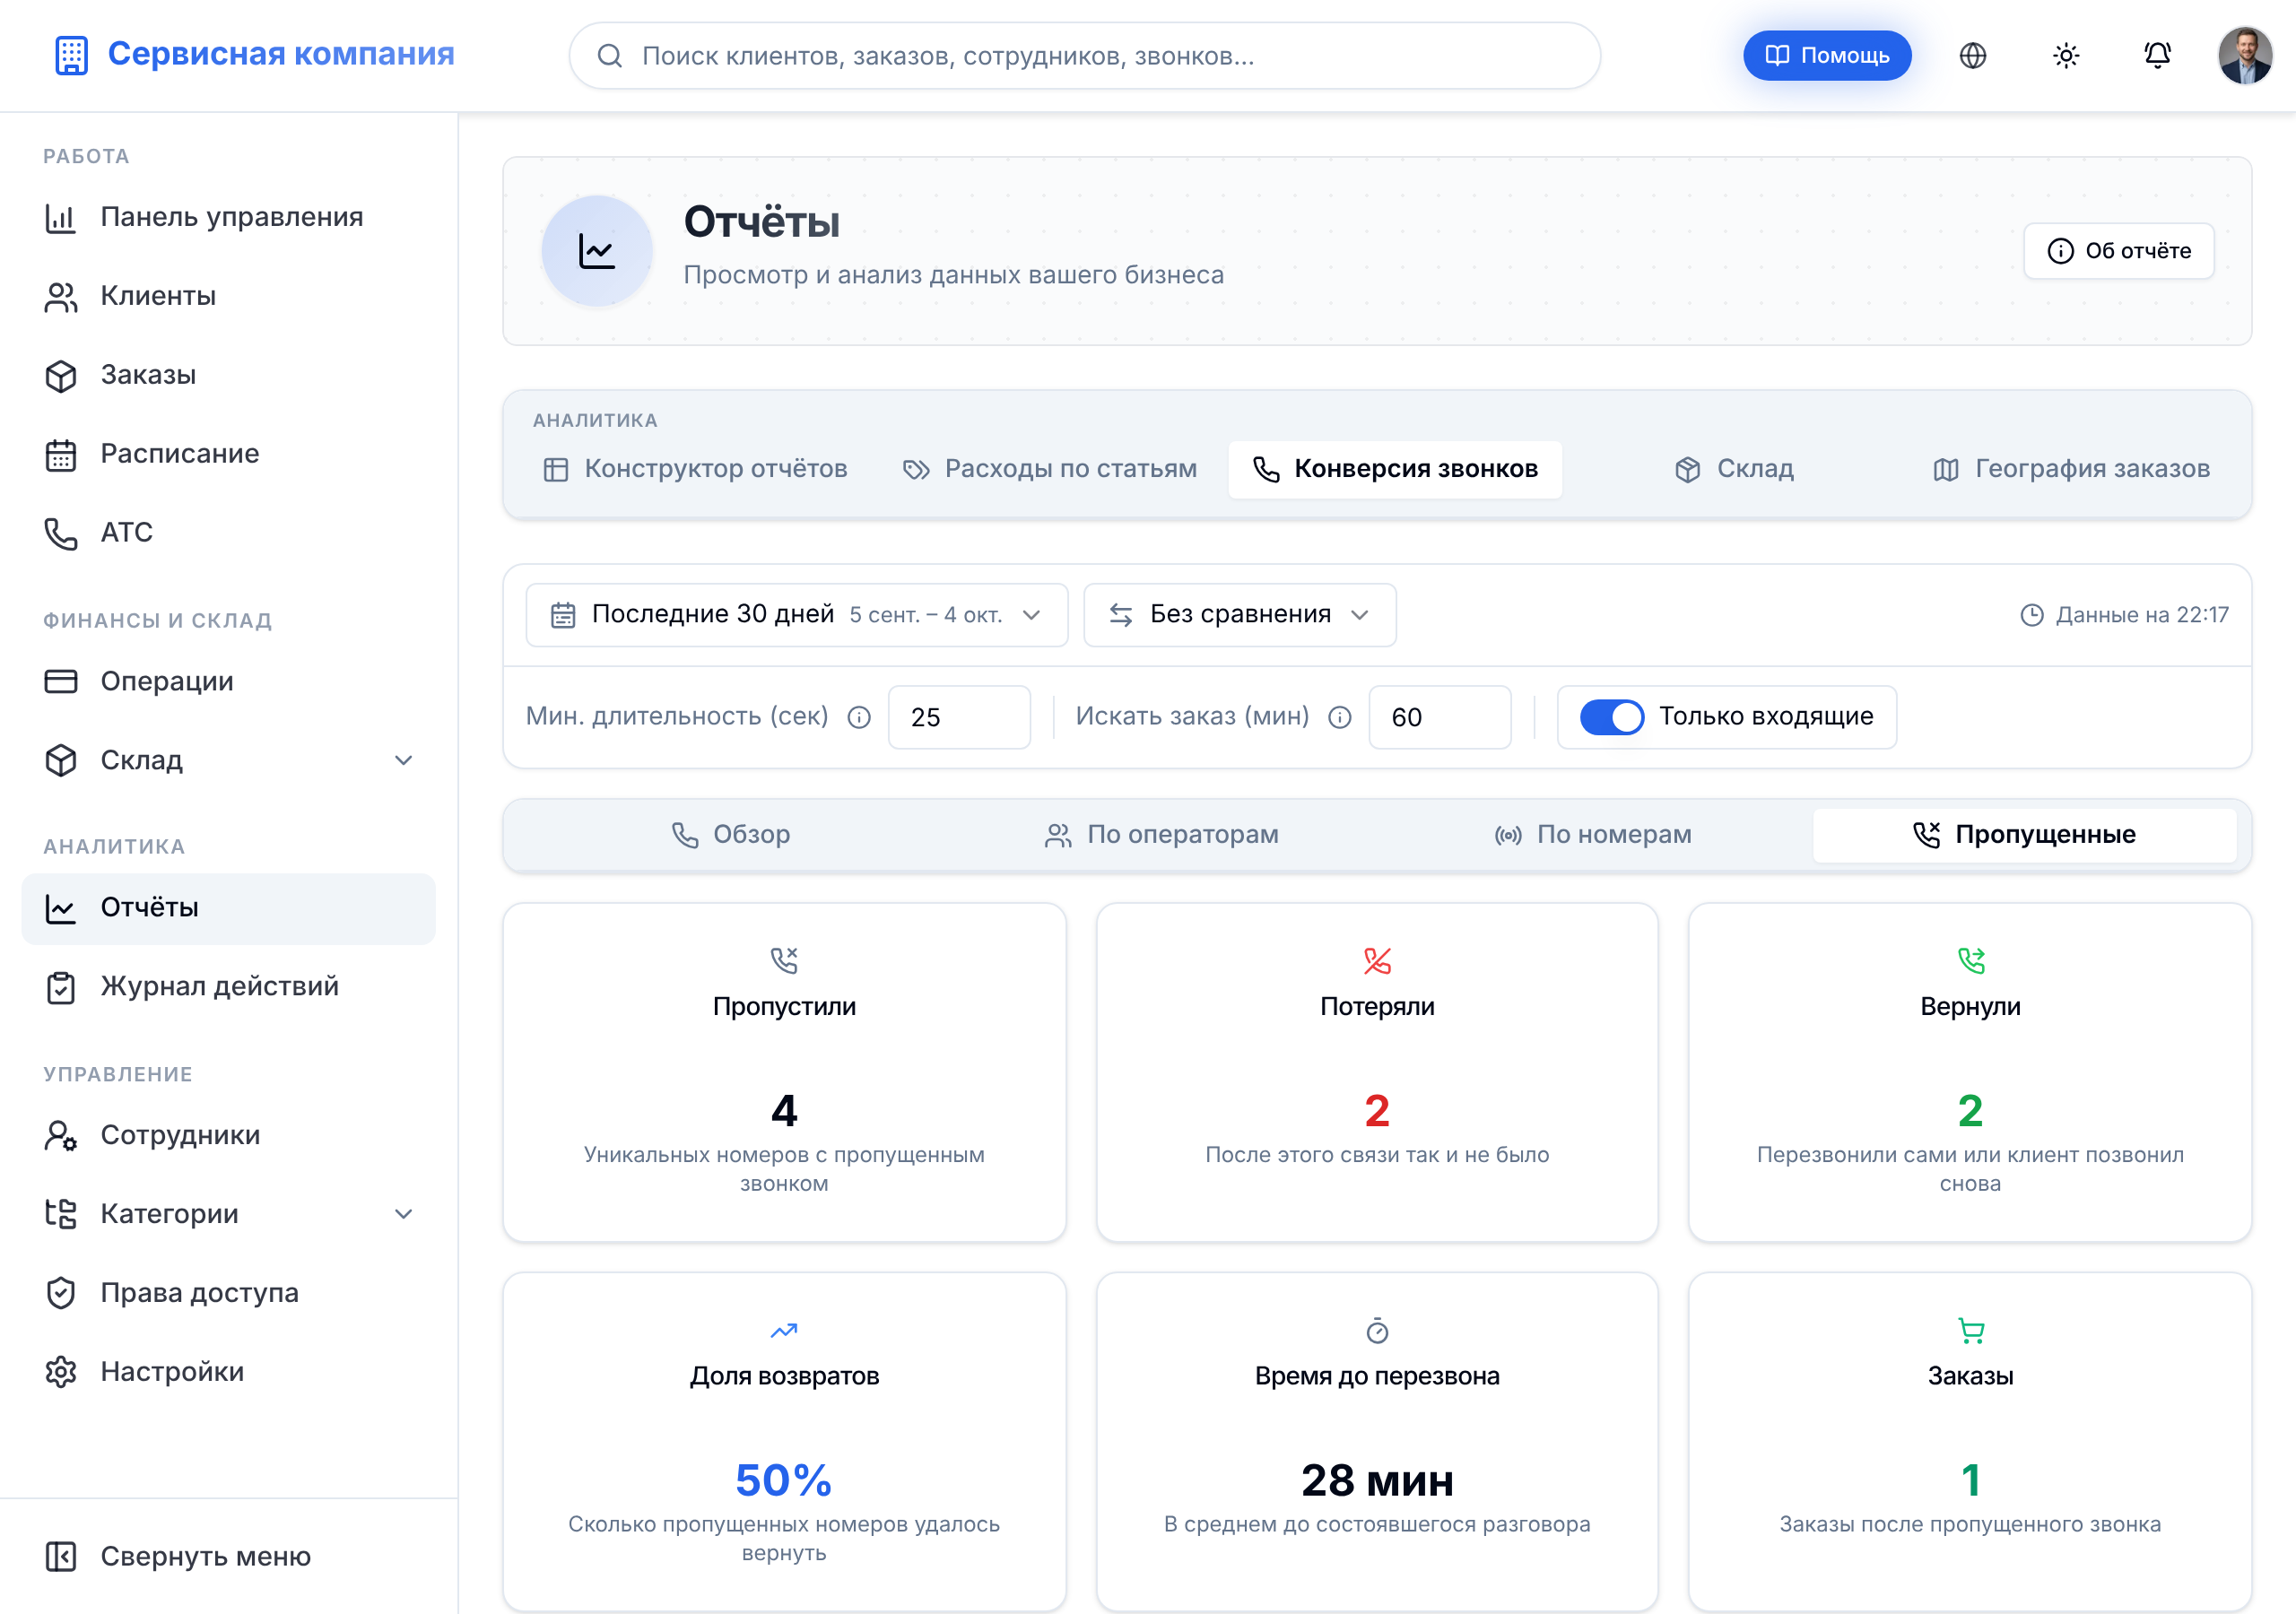
Task: Open the user avatar profile picture
Action: [2245, 55]
